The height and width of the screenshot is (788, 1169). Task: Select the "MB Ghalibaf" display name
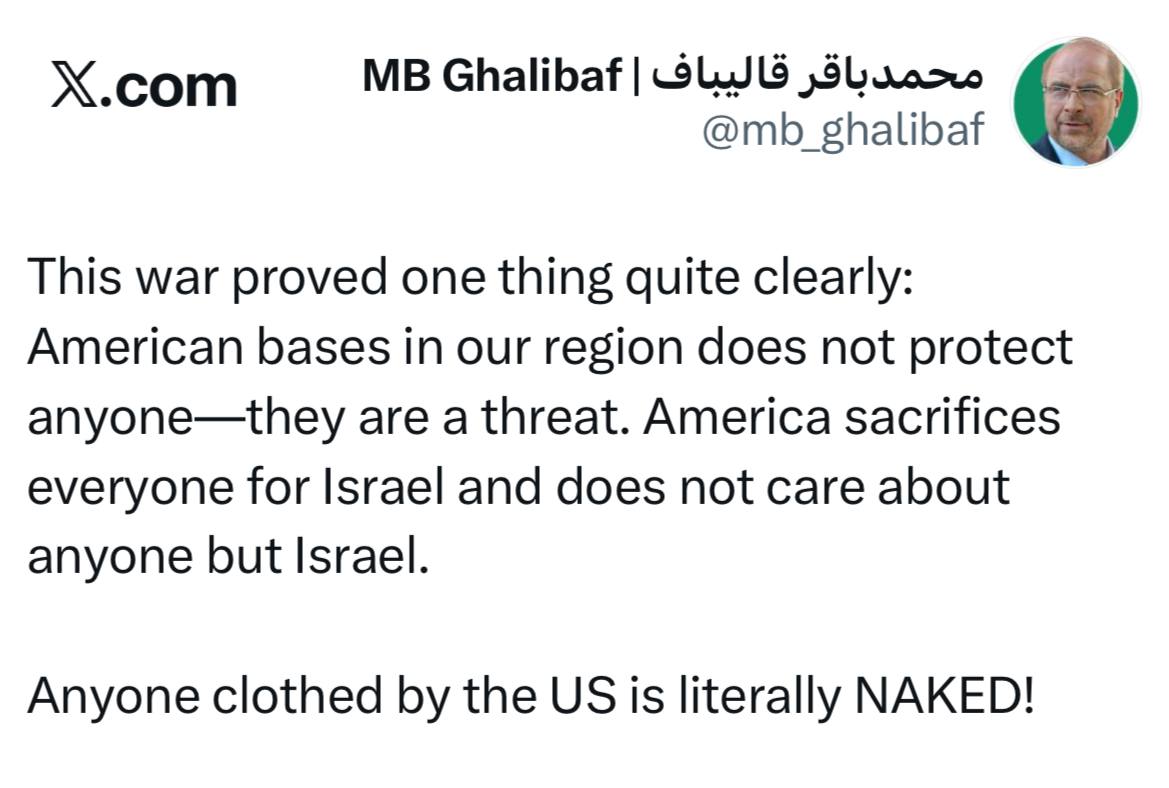tap(491, 77)
